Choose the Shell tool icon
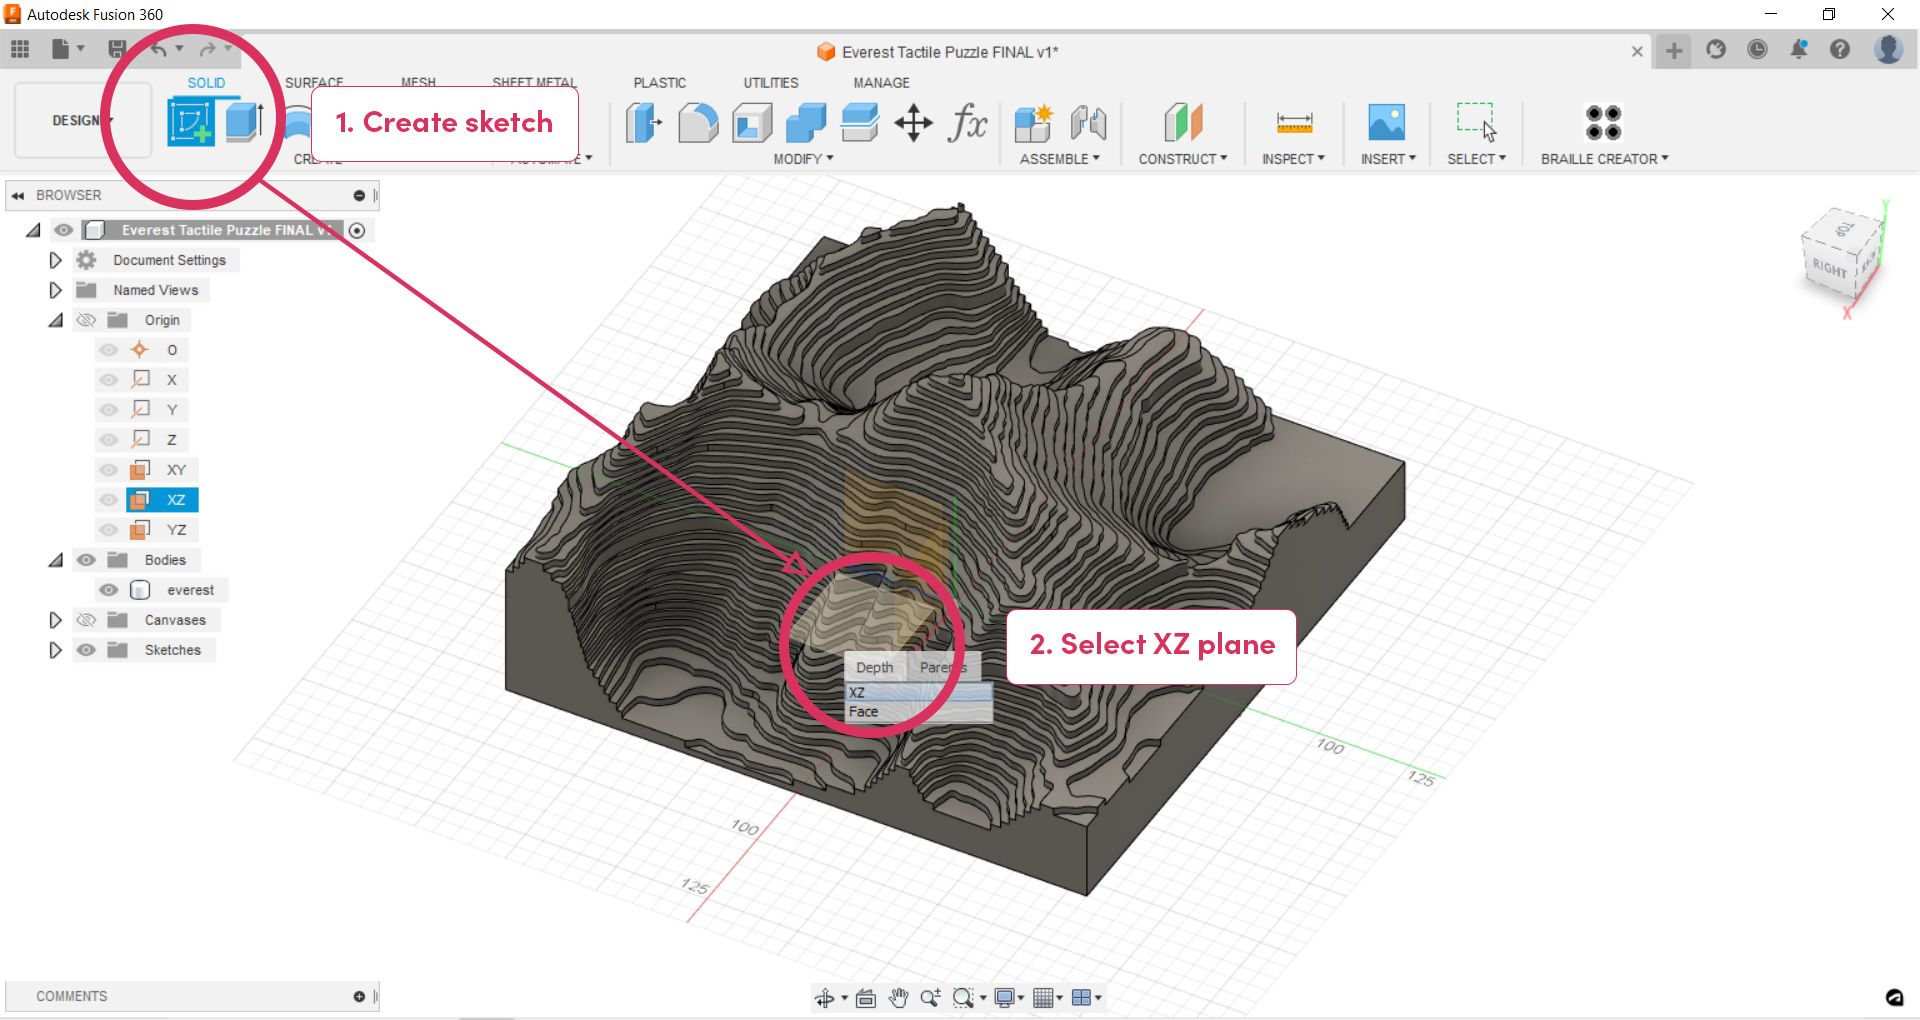This screenshot has height=1020, width=1920. 752,123
